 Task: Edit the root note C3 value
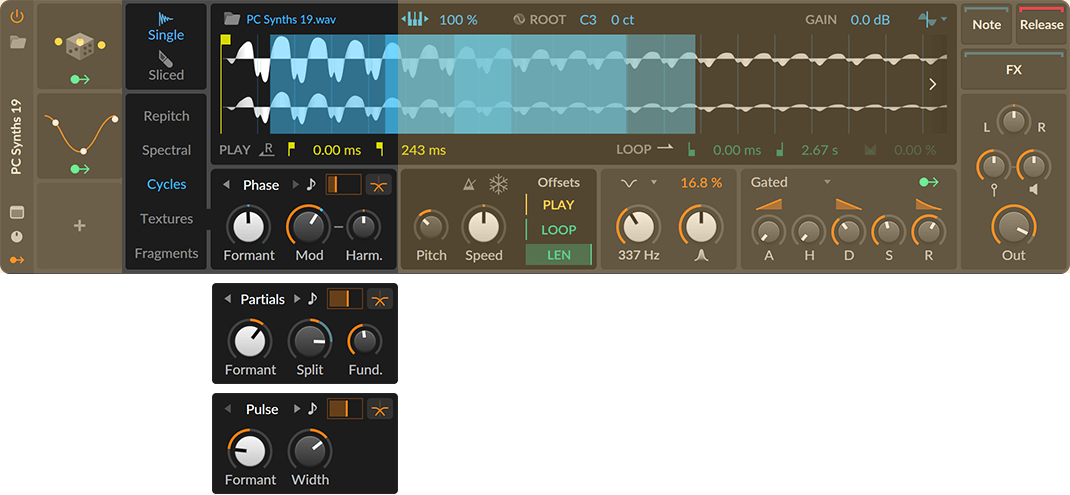tap(588, 20)
